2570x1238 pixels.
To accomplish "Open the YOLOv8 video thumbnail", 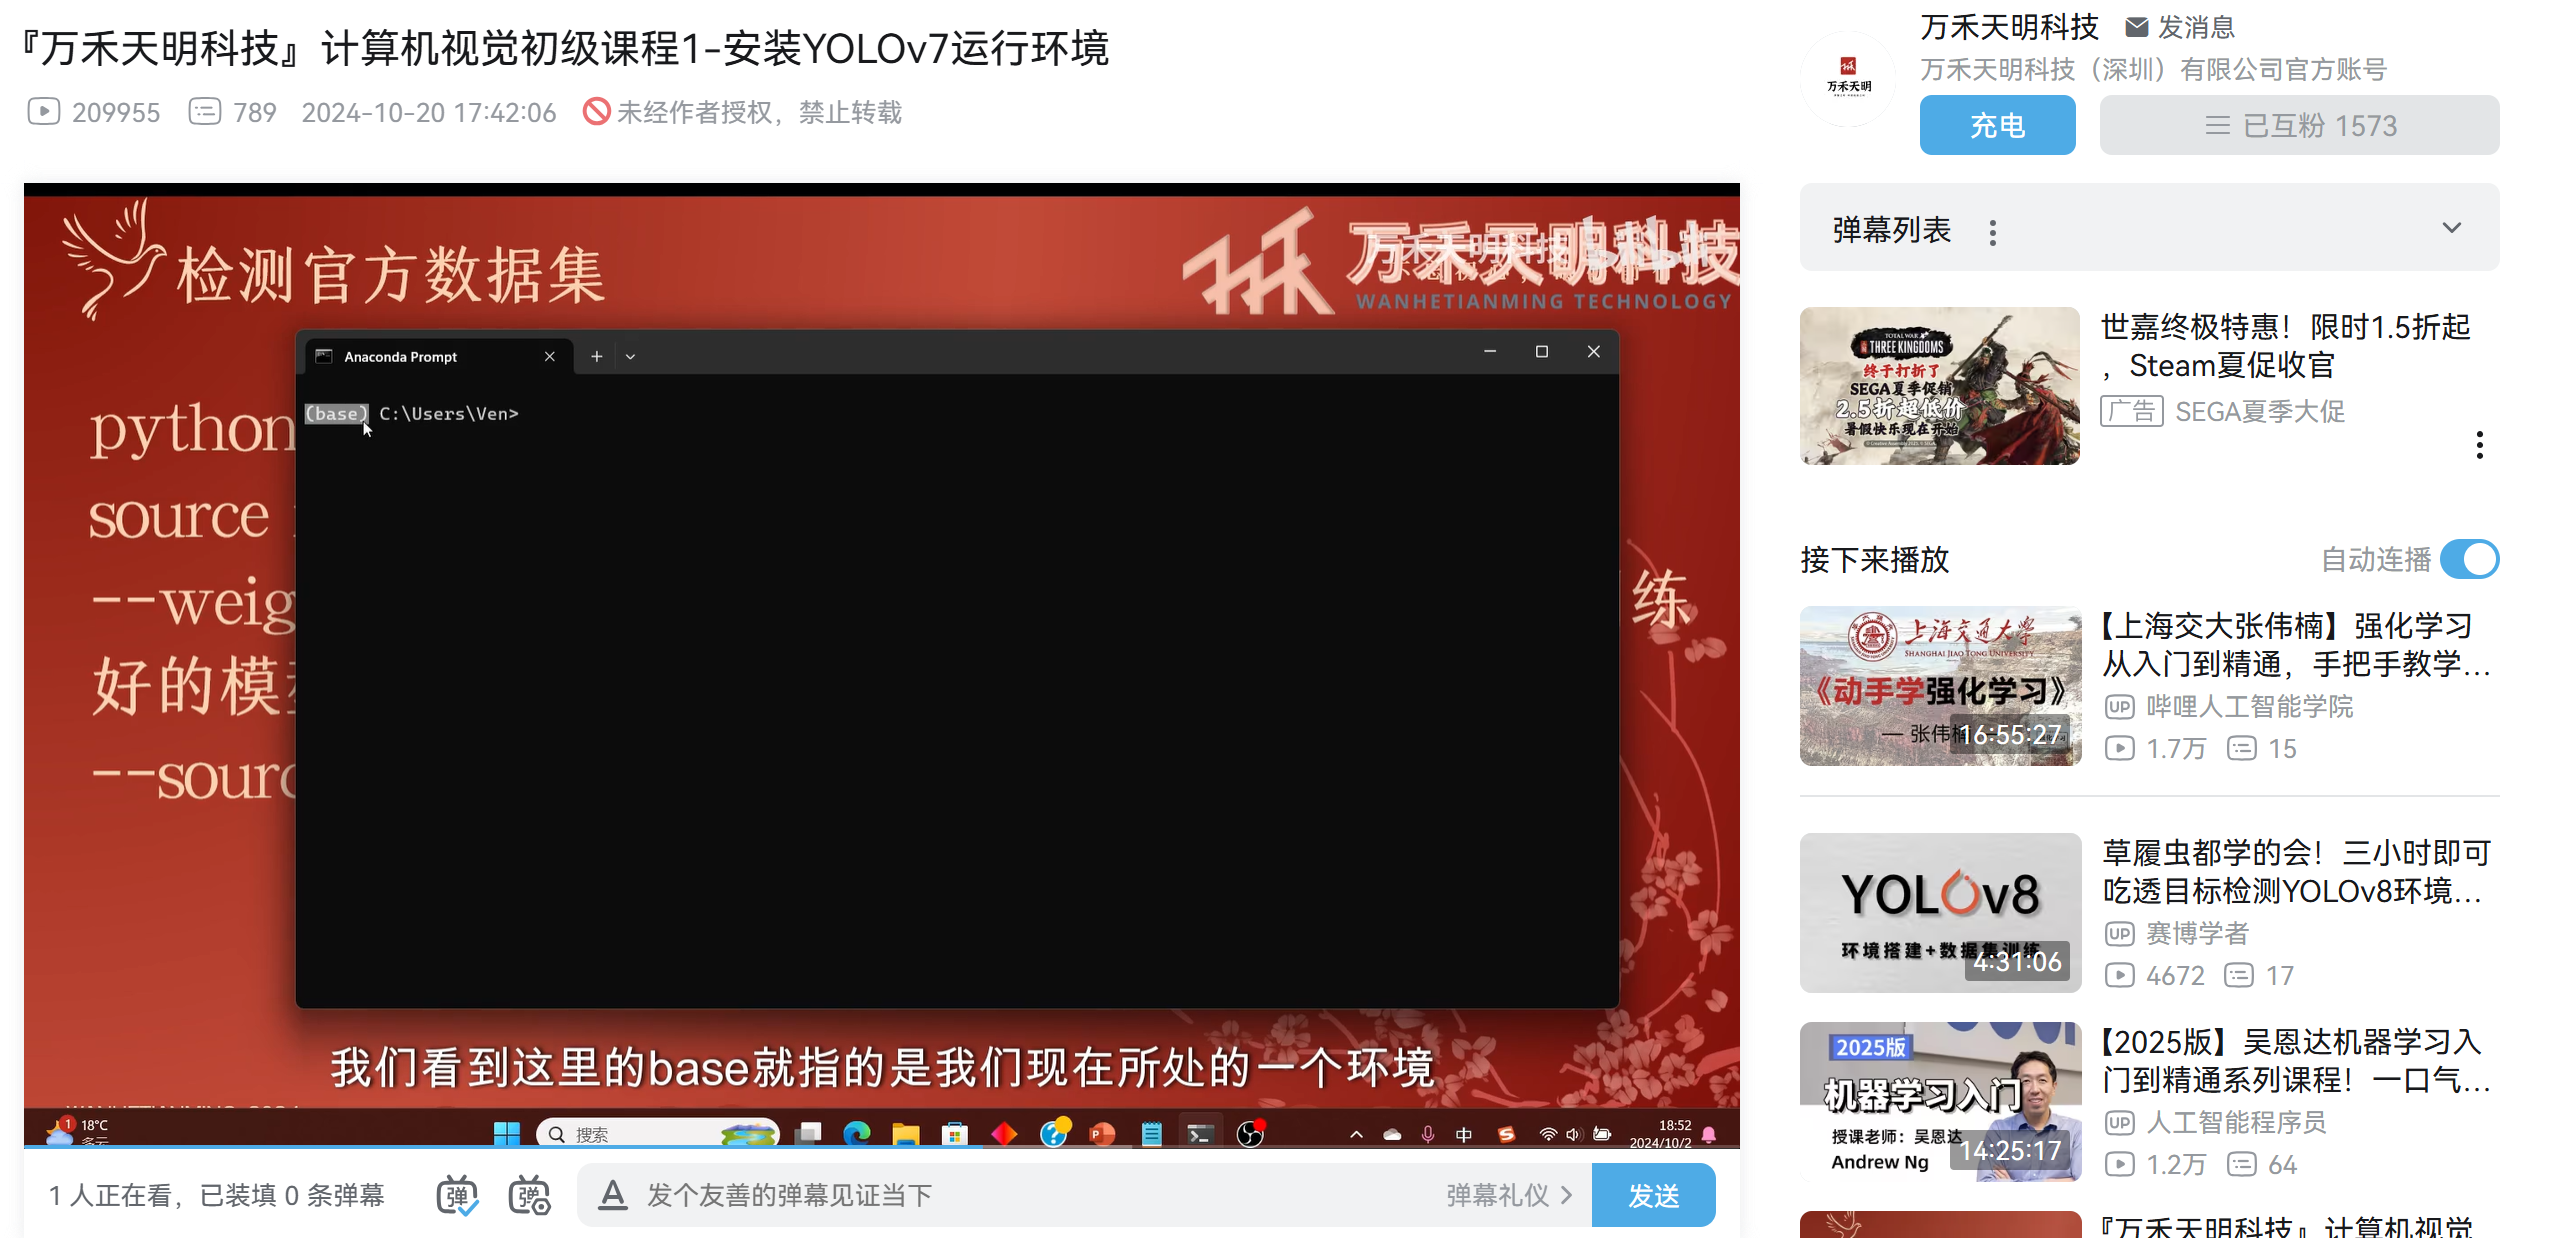I will pos(1940,913).
